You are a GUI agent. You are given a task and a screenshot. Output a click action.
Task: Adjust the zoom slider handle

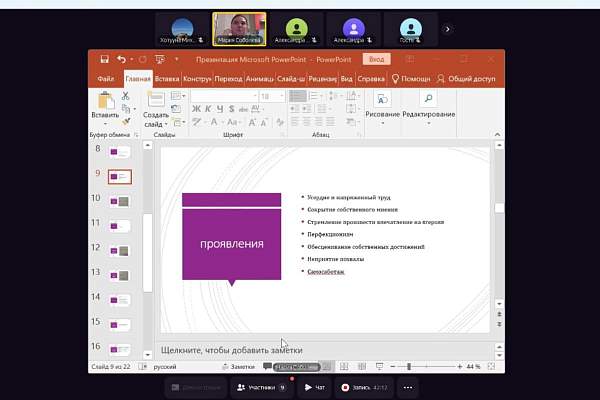409,367
